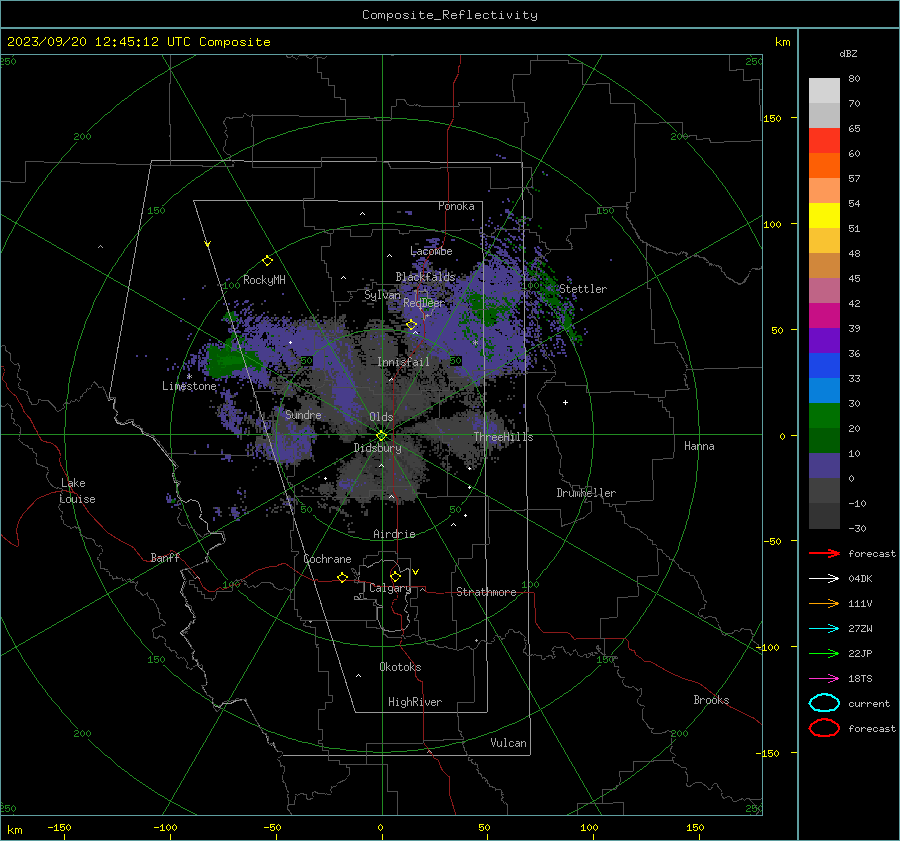Click the Stettler label
This screenshot has width=900, height=841.
(x=583, y=289)
